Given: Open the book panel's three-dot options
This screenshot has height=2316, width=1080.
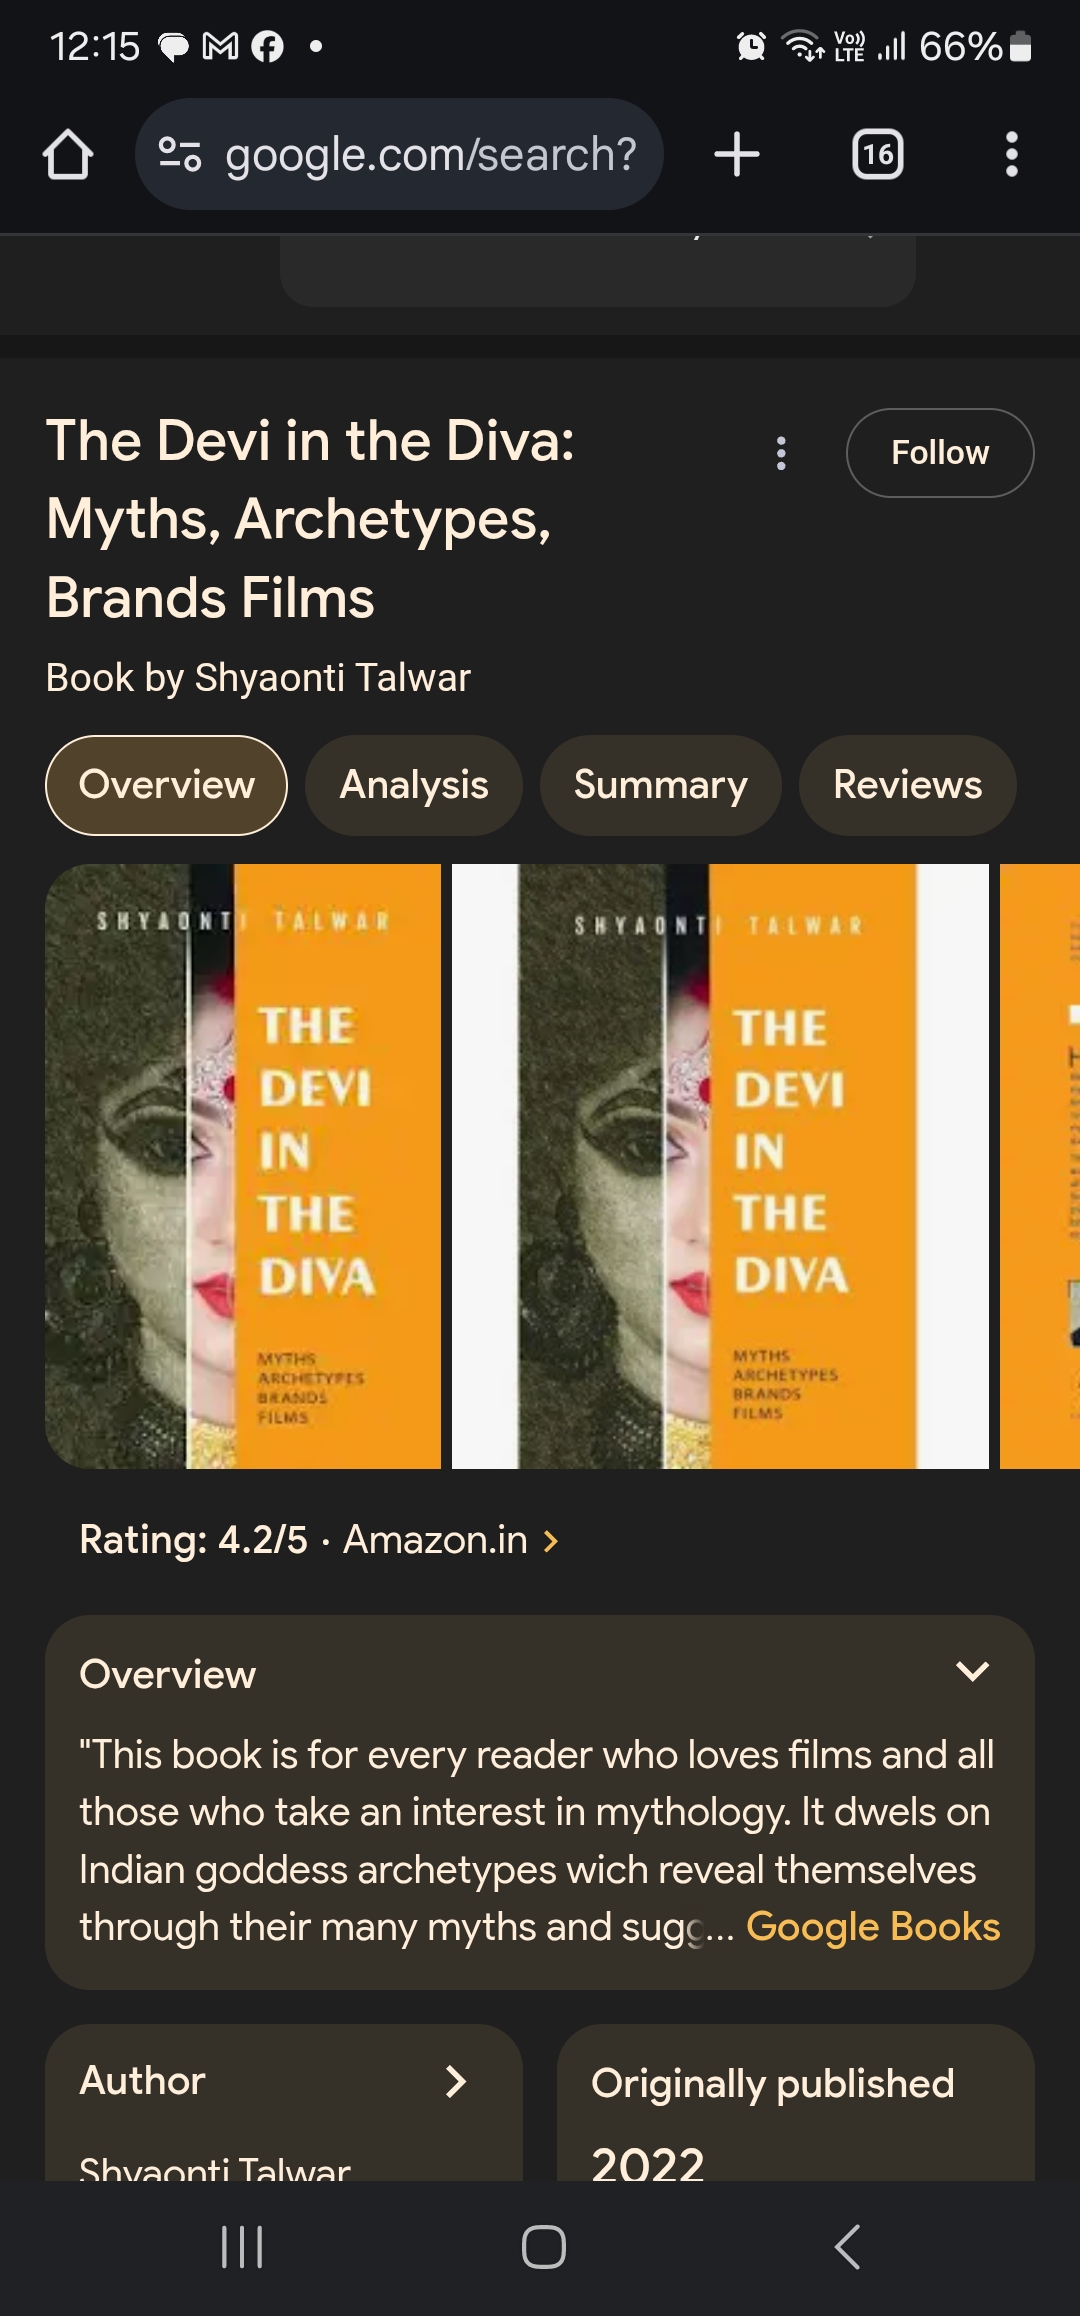Looking at the screenshot, I should pos(781,453).
